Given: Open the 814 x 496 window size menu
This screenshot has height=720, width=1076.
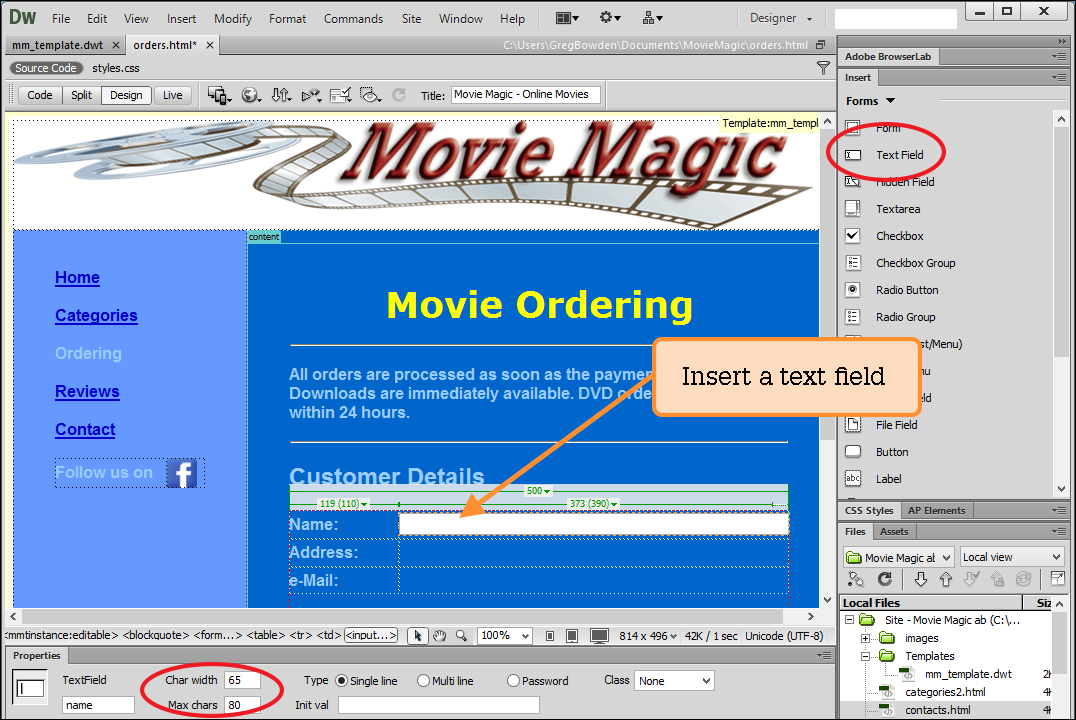Looking at the screenshot, I should coord(648,636).
